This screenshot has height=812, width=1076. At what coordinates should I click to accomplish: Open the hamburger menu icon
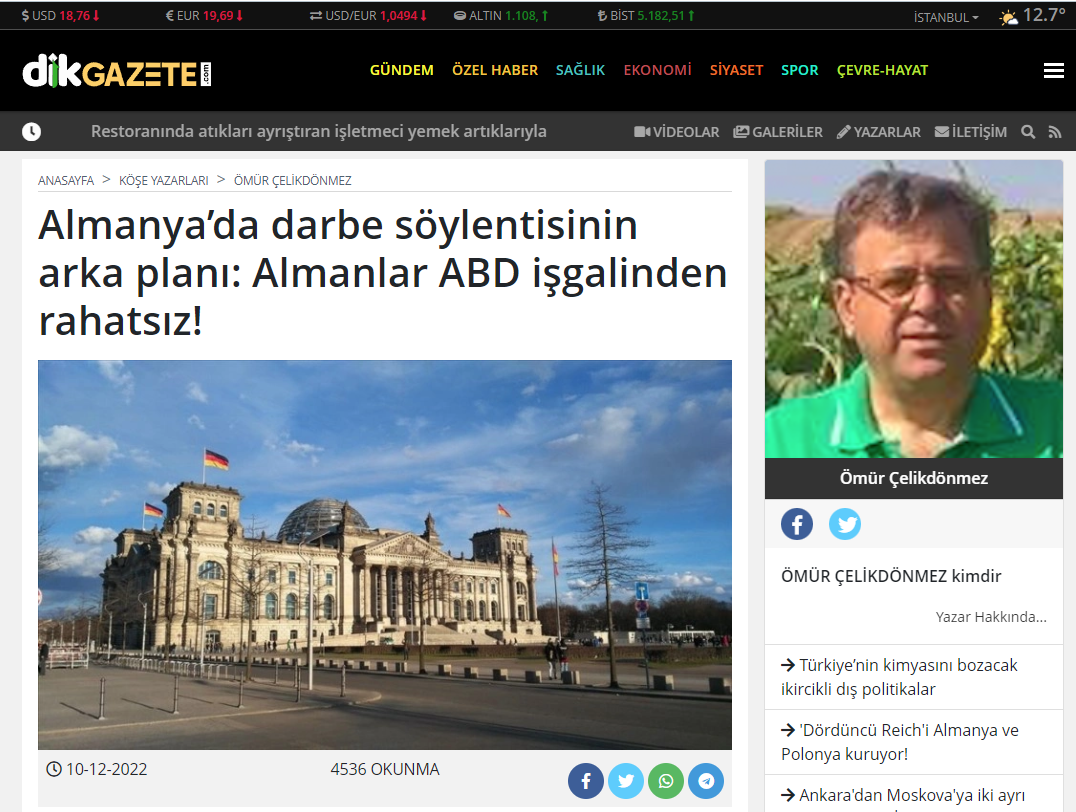point(1052,70)
